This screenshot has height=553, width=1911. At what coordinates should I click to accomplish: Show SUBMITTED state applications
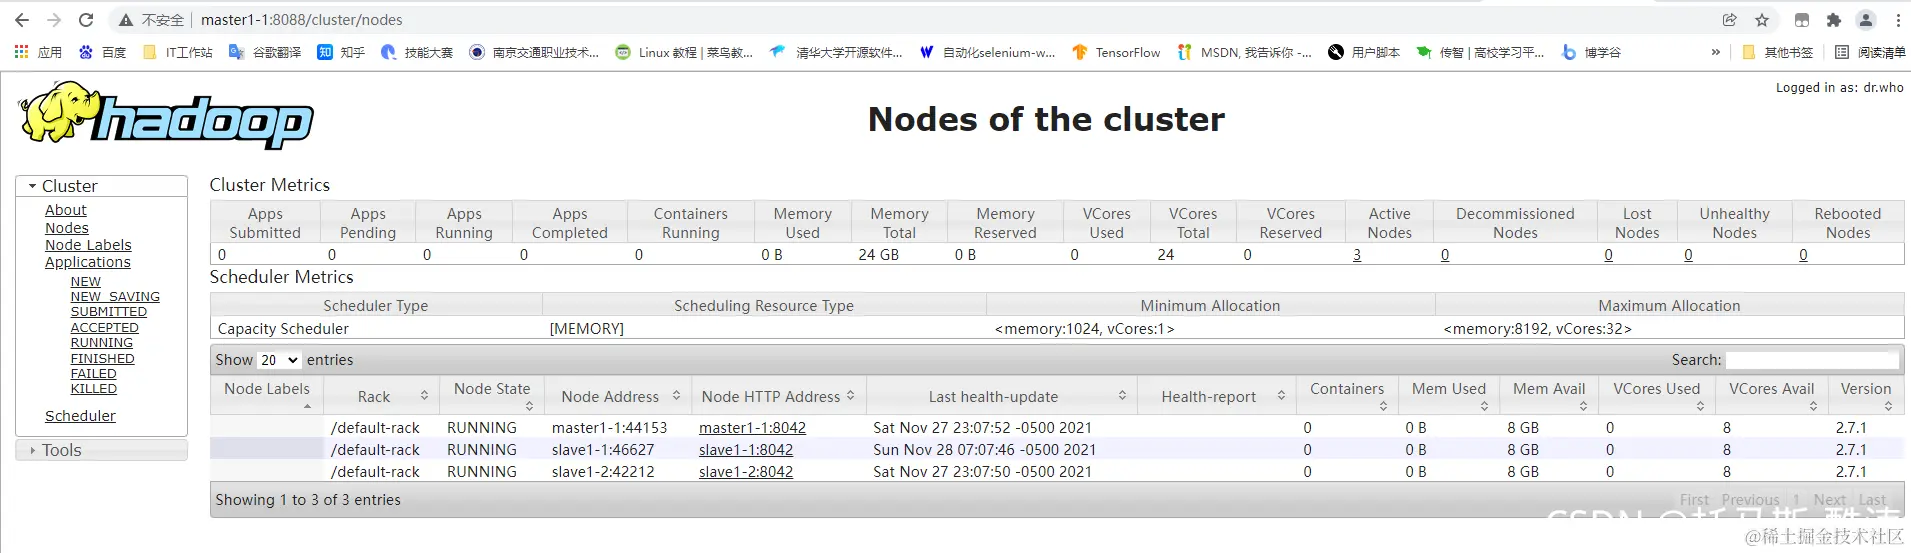point(109,312)
